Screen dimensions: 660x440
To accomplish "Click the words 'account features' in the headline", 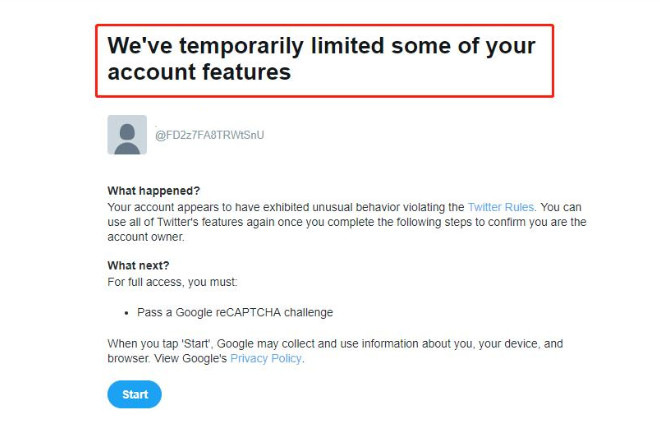I will pyautogui.click(x=199, y=72).
